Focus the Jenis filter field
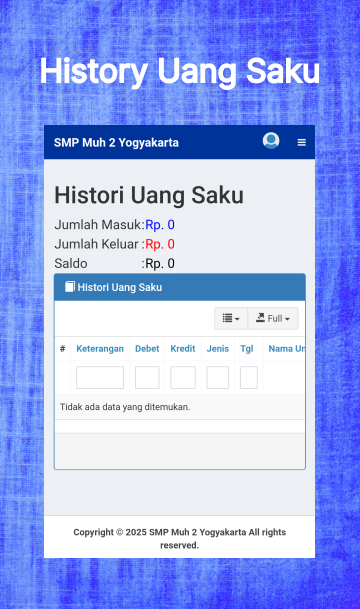The image size is (360, 609). pos(217,378)
